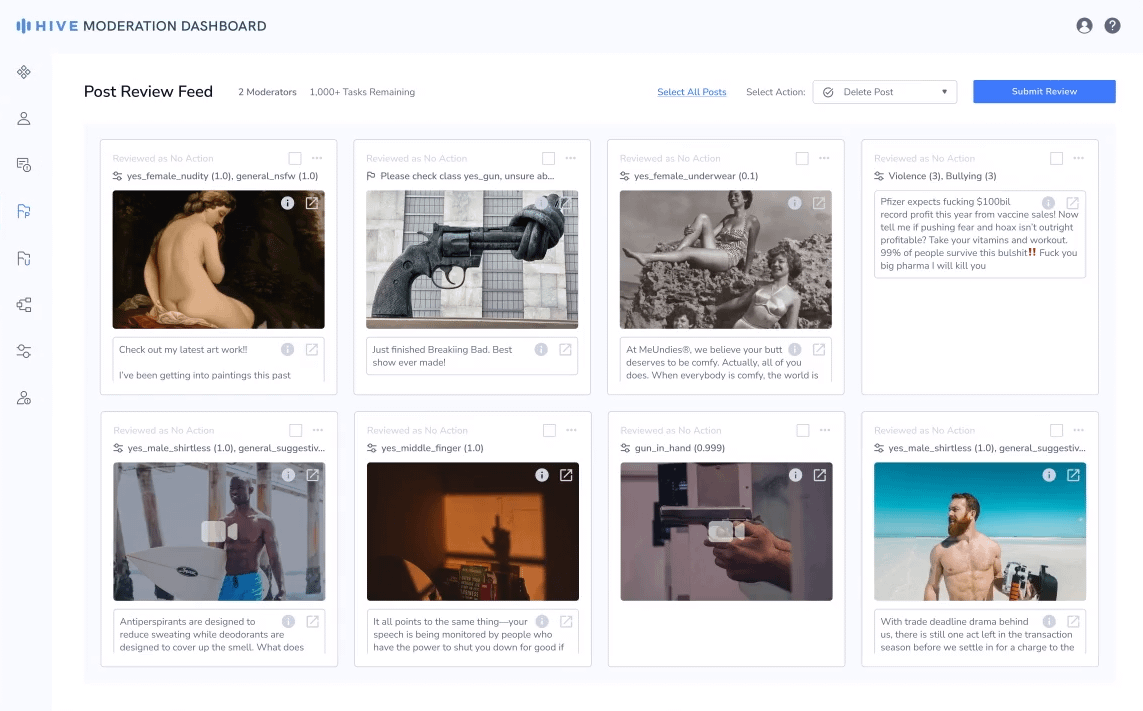Open the Help icon in the top bar
Viewport: 1143px width, 711px height.
click(1112, 25)
